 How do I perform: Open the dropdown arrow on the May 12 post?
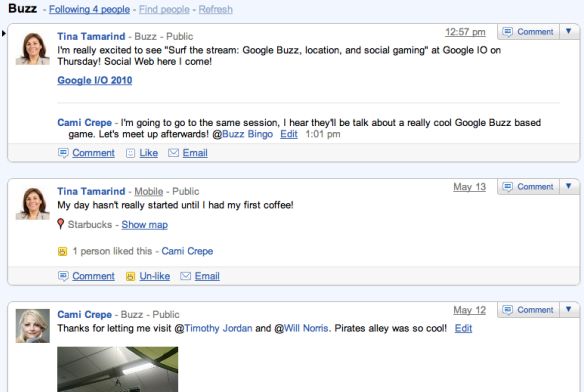point(569,309)
